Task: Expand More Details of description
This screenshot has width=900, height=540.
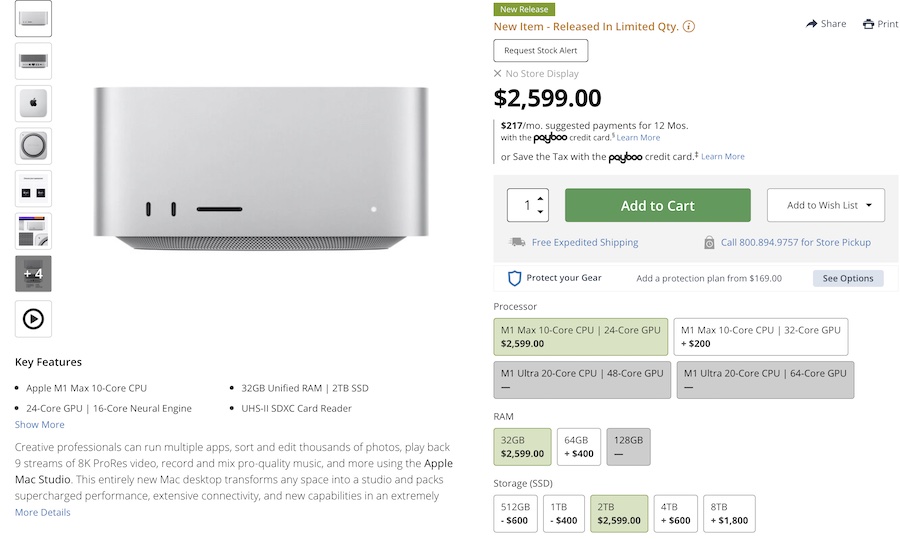Action: point(43,513)
